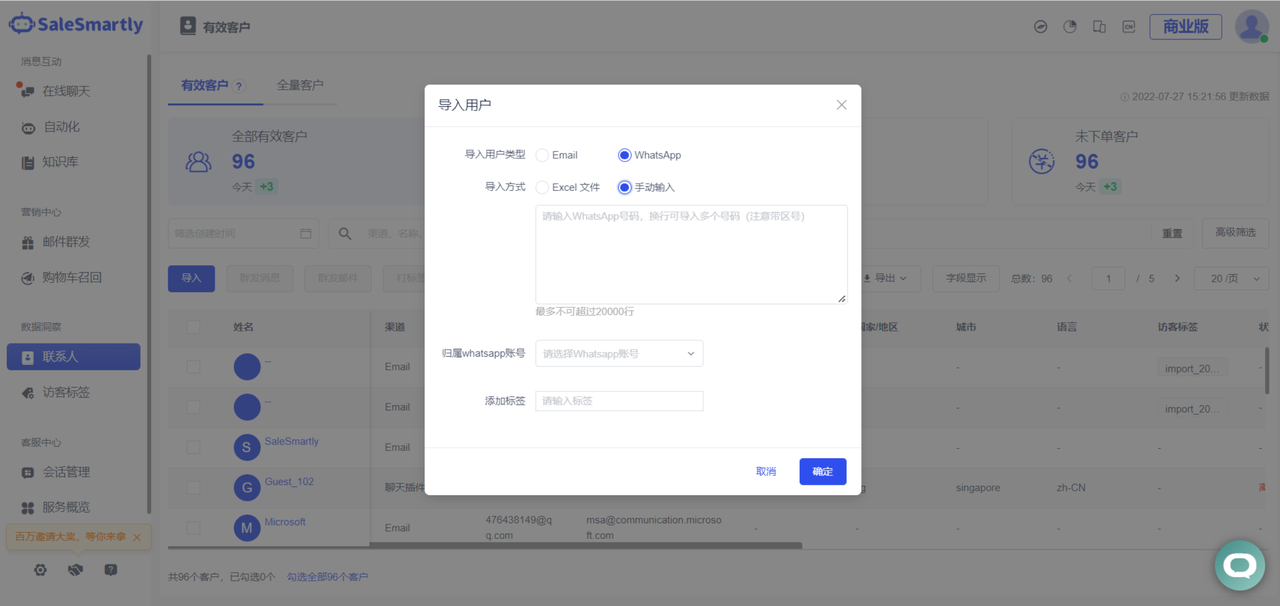Click the devices icon in top header
Screen dimensions: 1280x606
pyautogui.click(x=1099, y=27)
